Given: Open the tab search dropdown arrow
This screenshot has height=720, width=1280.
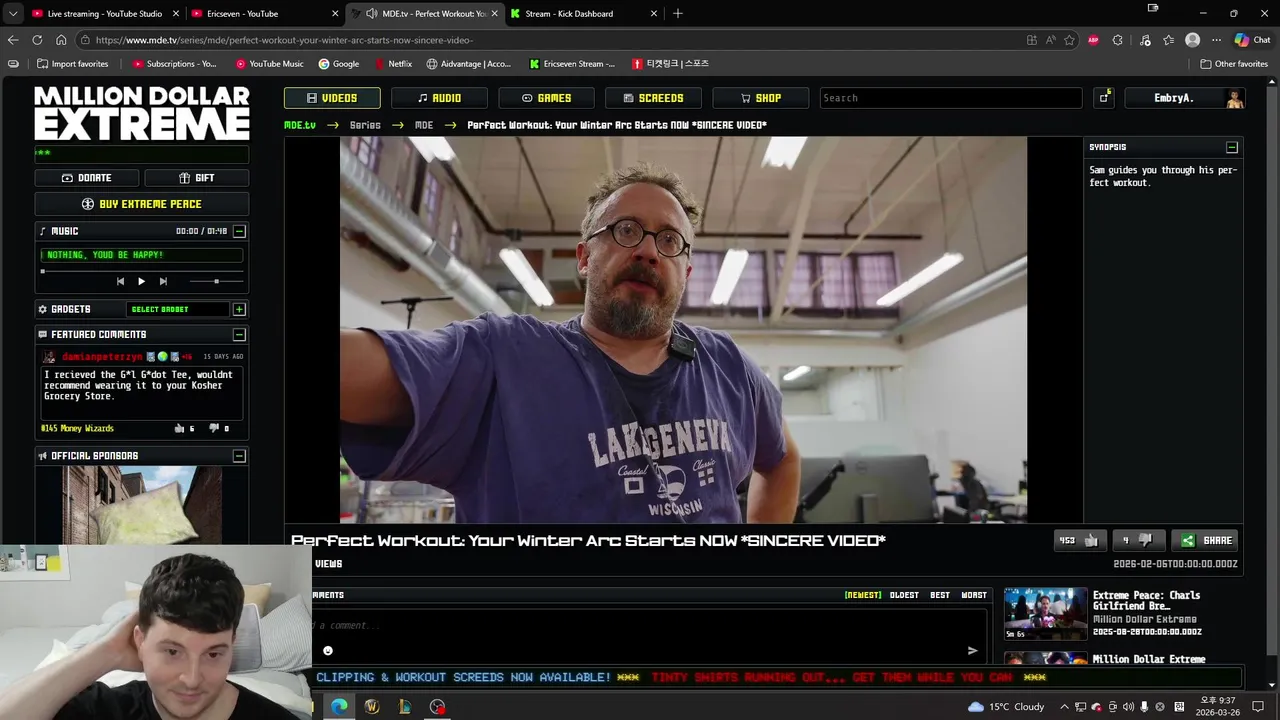Looking at the screenshot, I should pos(13,14).
